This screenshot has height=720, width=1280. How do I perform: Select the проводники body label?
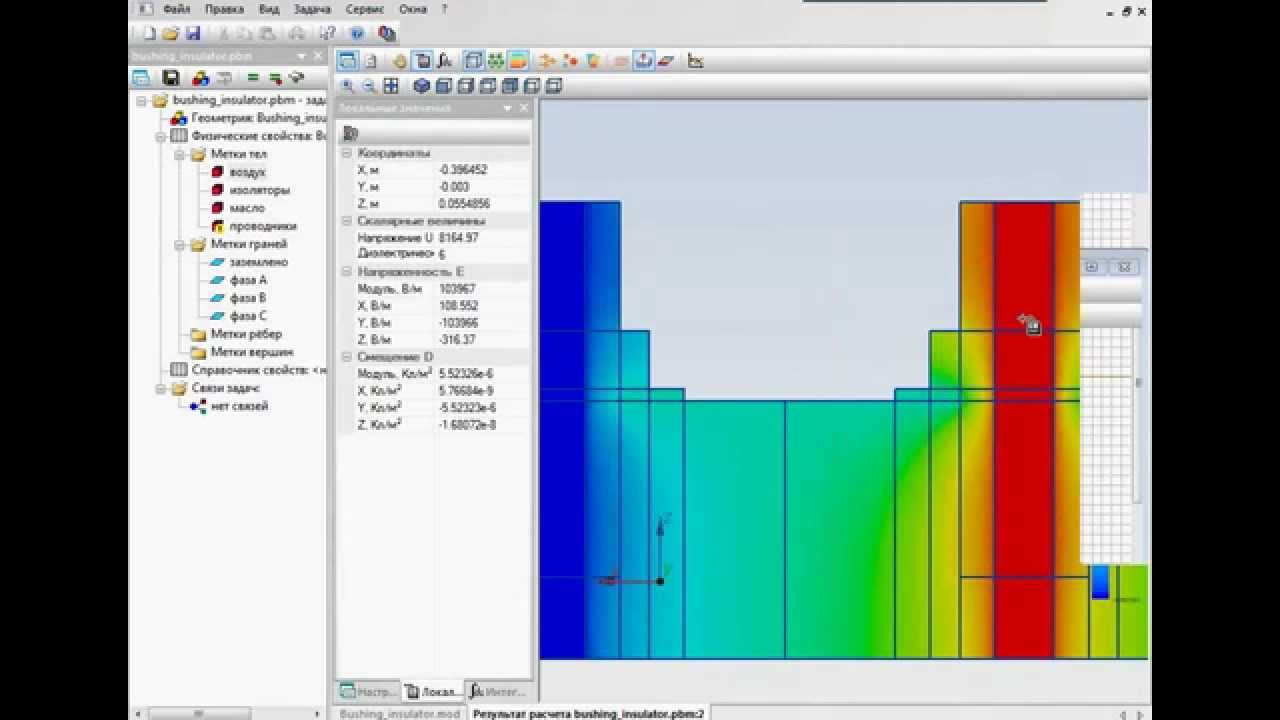point(263,226)
